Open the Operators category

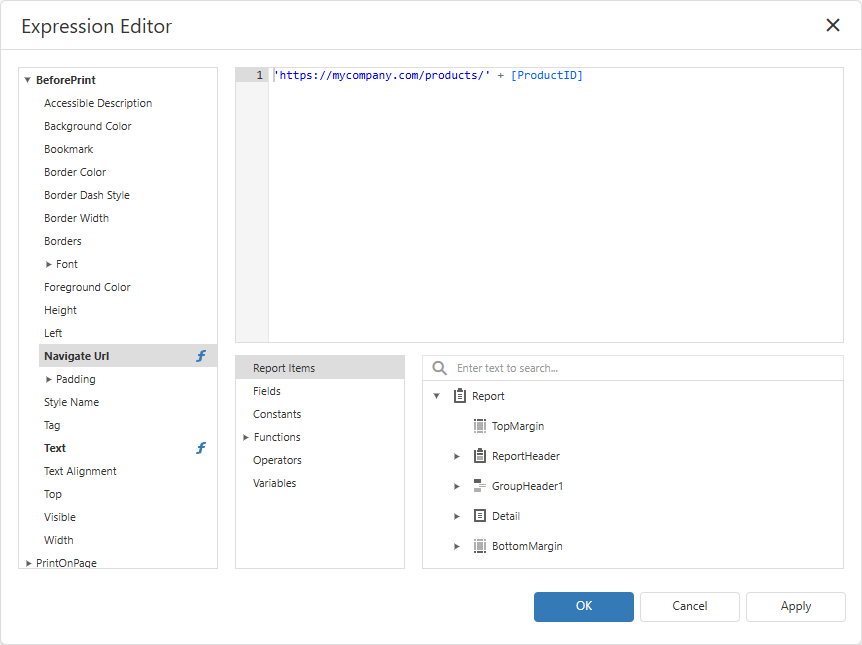(320, 460)
